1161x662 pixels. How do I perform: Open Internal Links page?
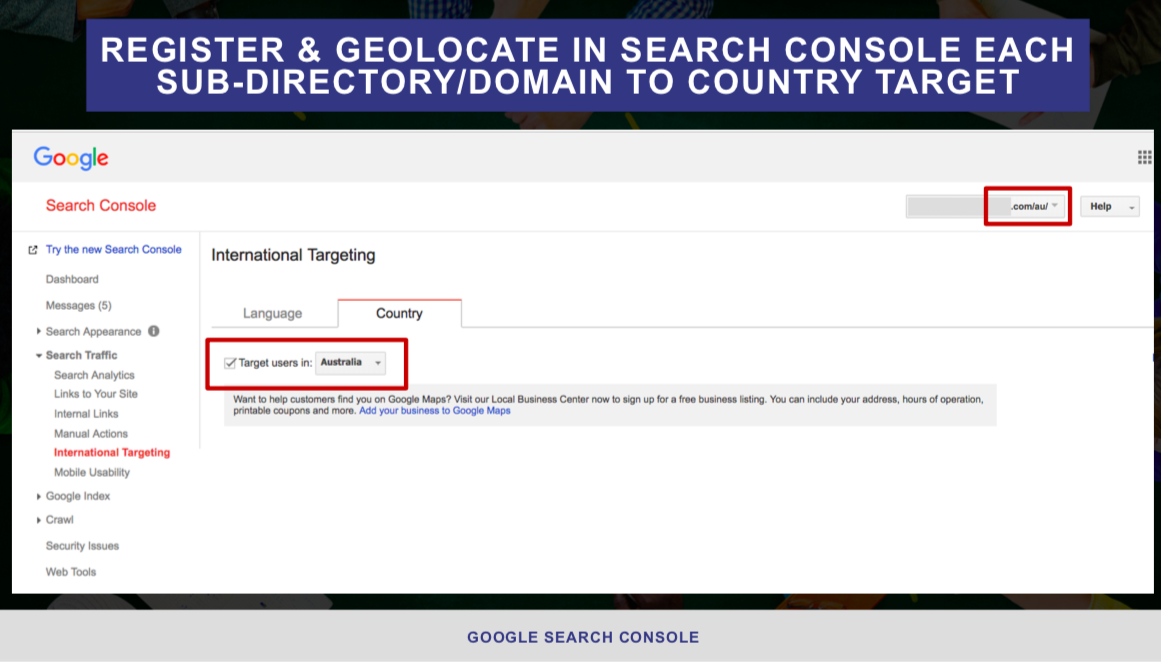click(x=86, y=414)
